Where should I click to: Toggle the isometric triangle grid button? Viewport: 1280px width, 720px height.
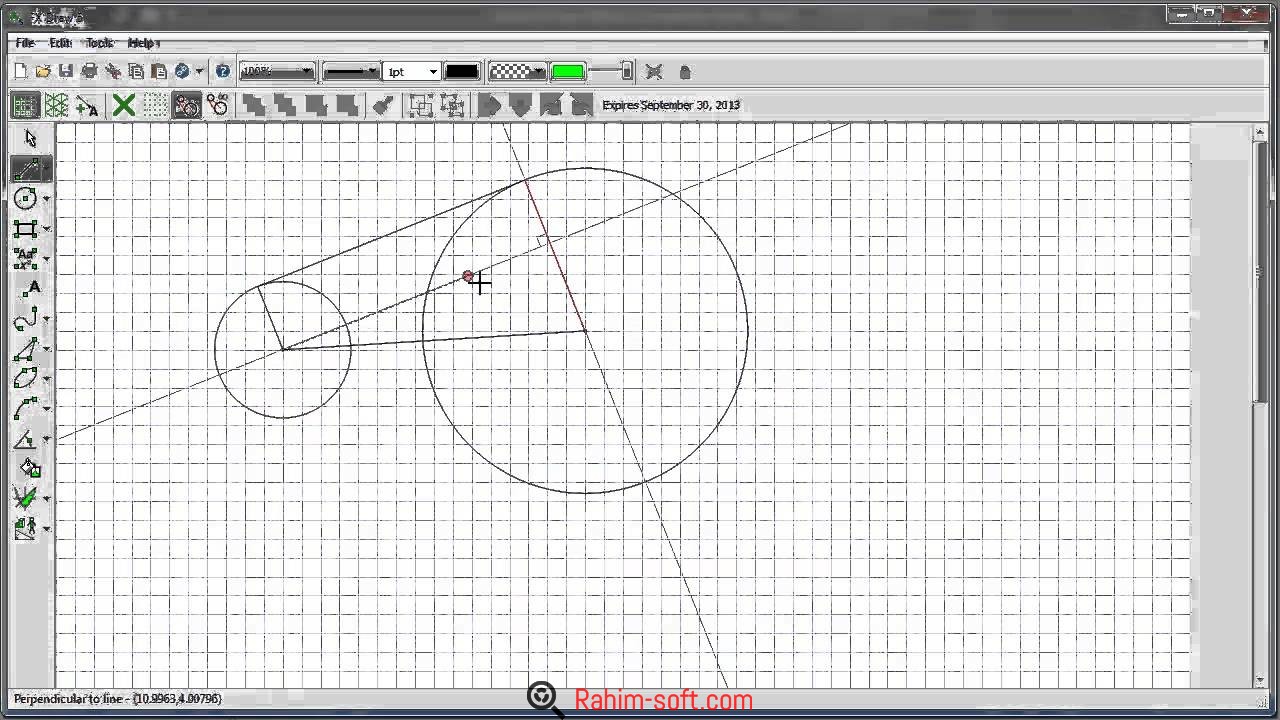coord(57,105)
